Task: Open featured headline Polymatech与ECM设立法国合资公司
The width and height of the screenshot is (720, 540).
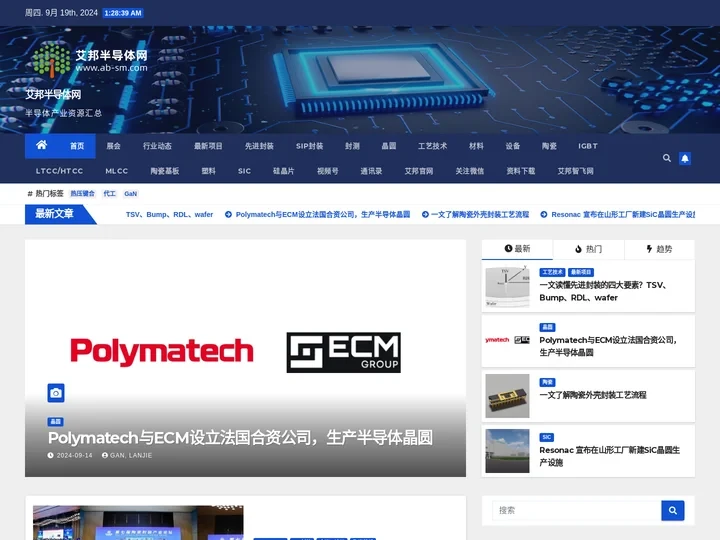Action: click(240, 438)
